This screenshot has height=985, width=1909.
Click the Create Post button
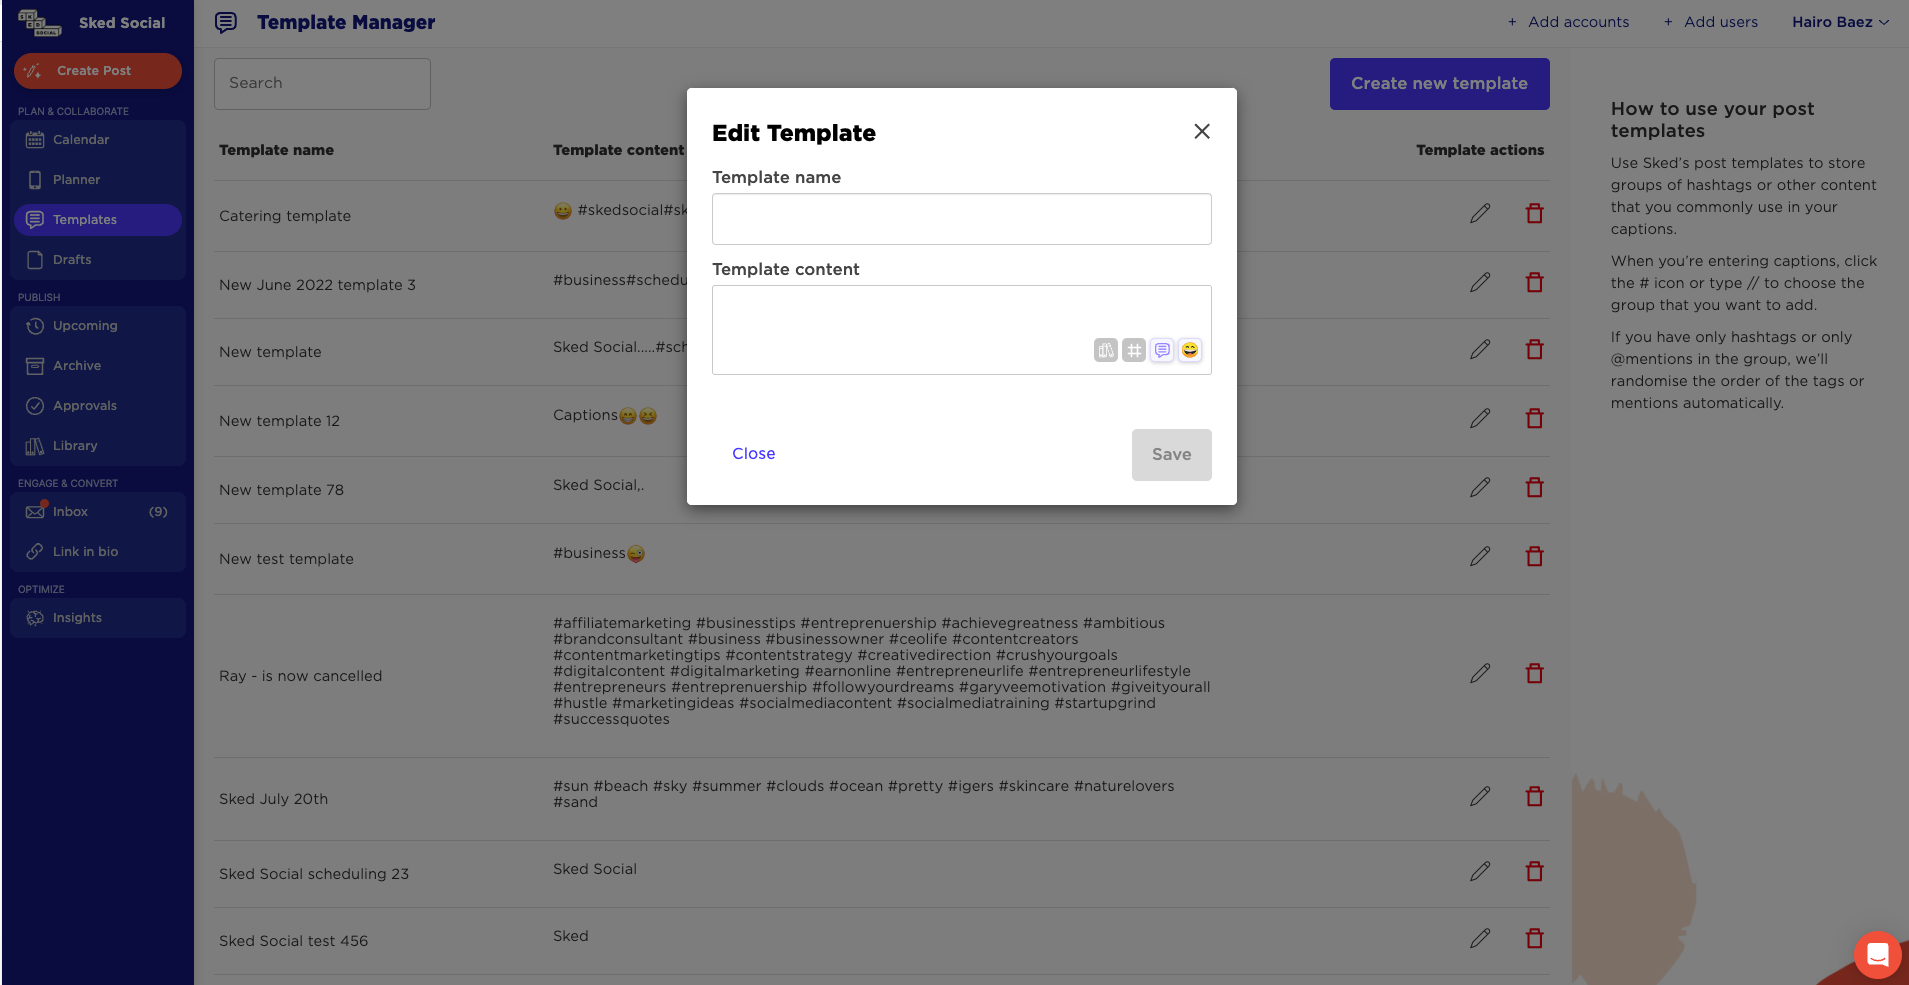tap(98, 71)
